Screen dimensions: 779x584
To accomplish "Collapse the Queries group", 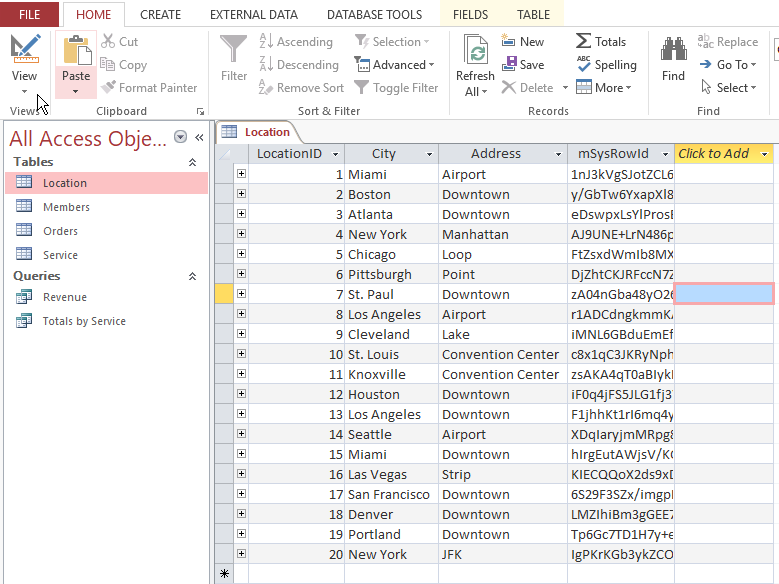I will coord(192,276).
